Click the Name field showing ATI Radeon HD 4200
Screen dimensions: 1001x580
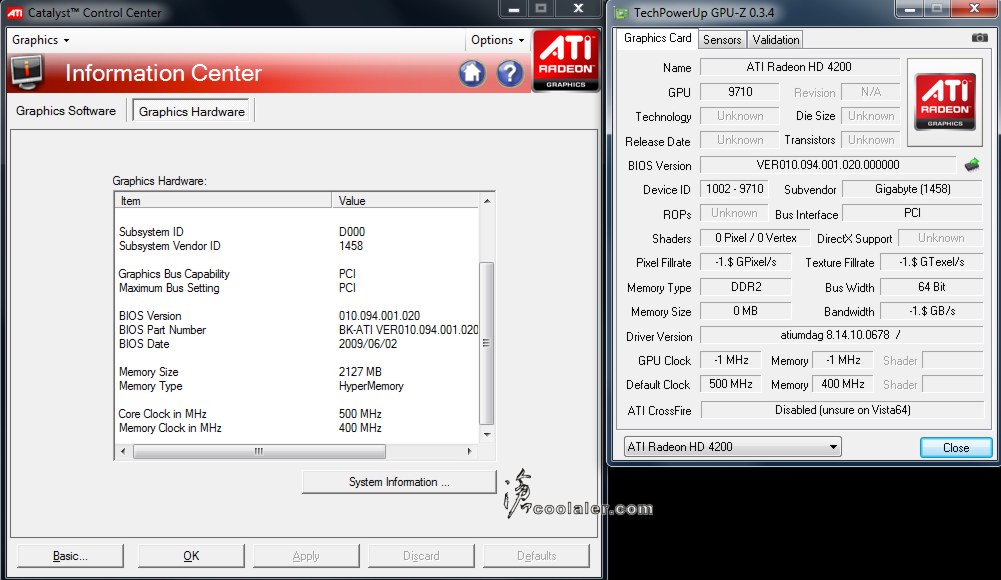(x=799, y=67)
